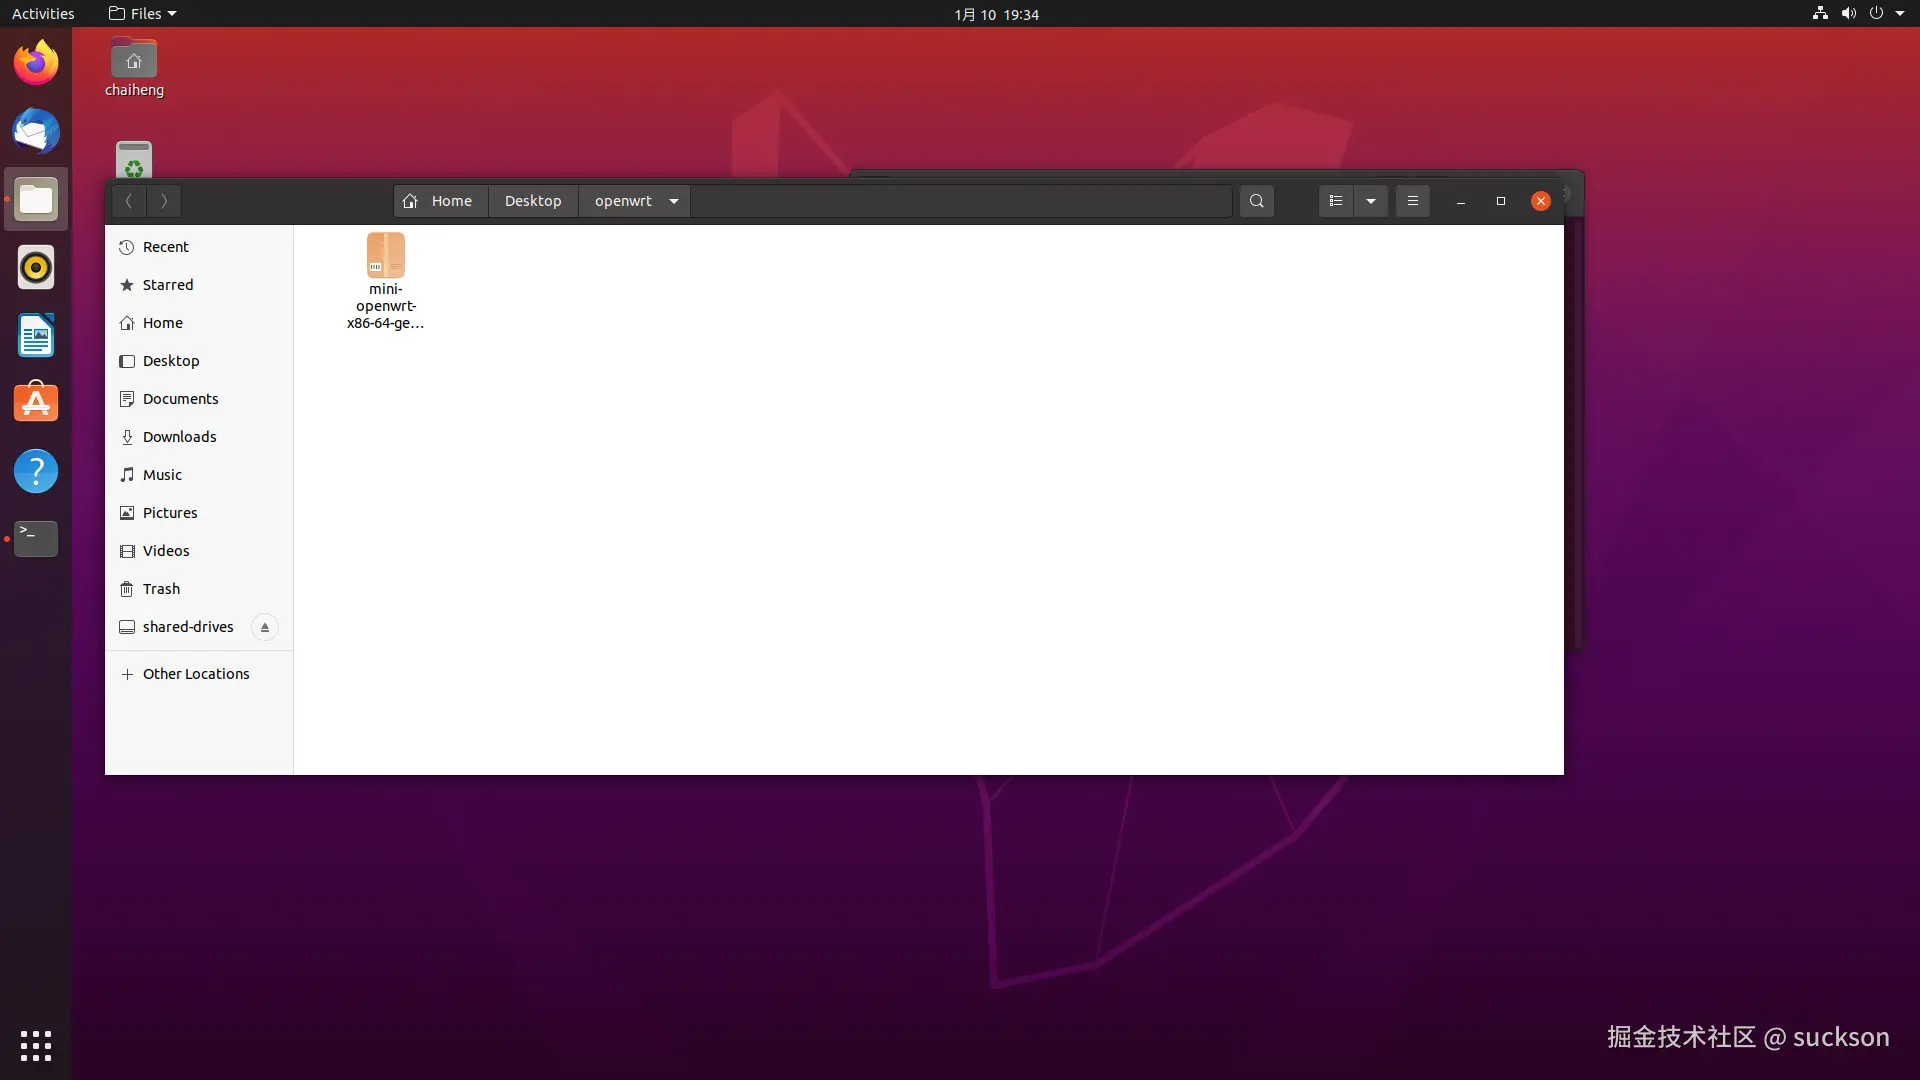Open Activities overview
1920x1080 pixels.
[43, 14]
